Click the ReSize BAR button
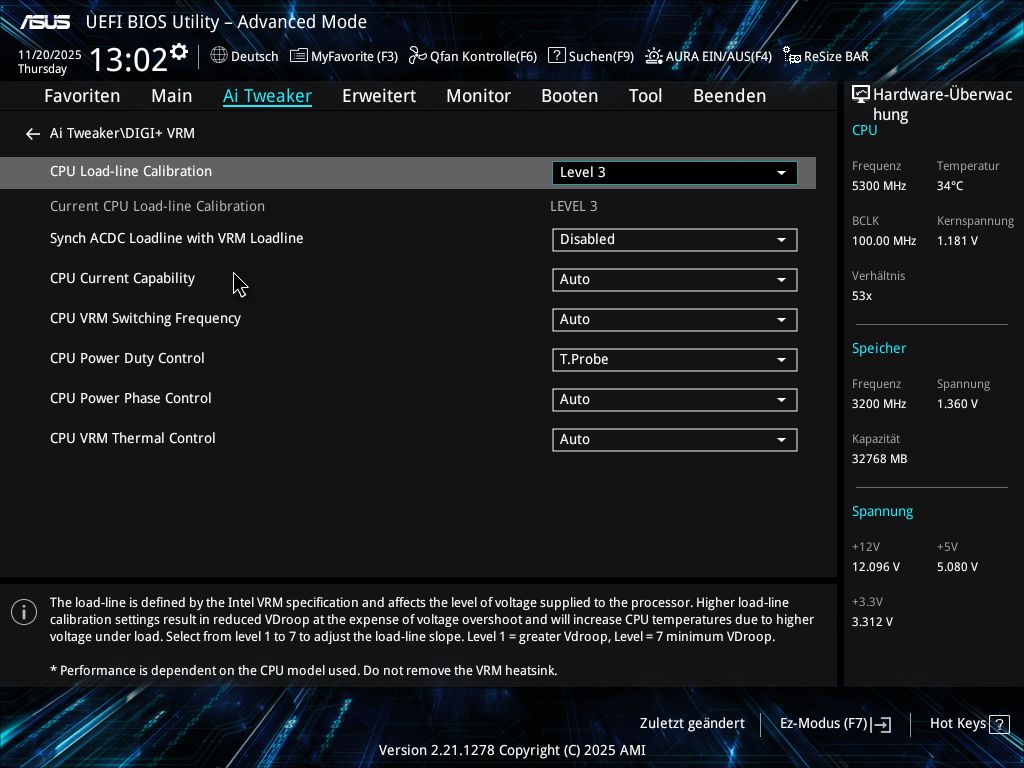The image size is (1024, 768). pos(826,56)
